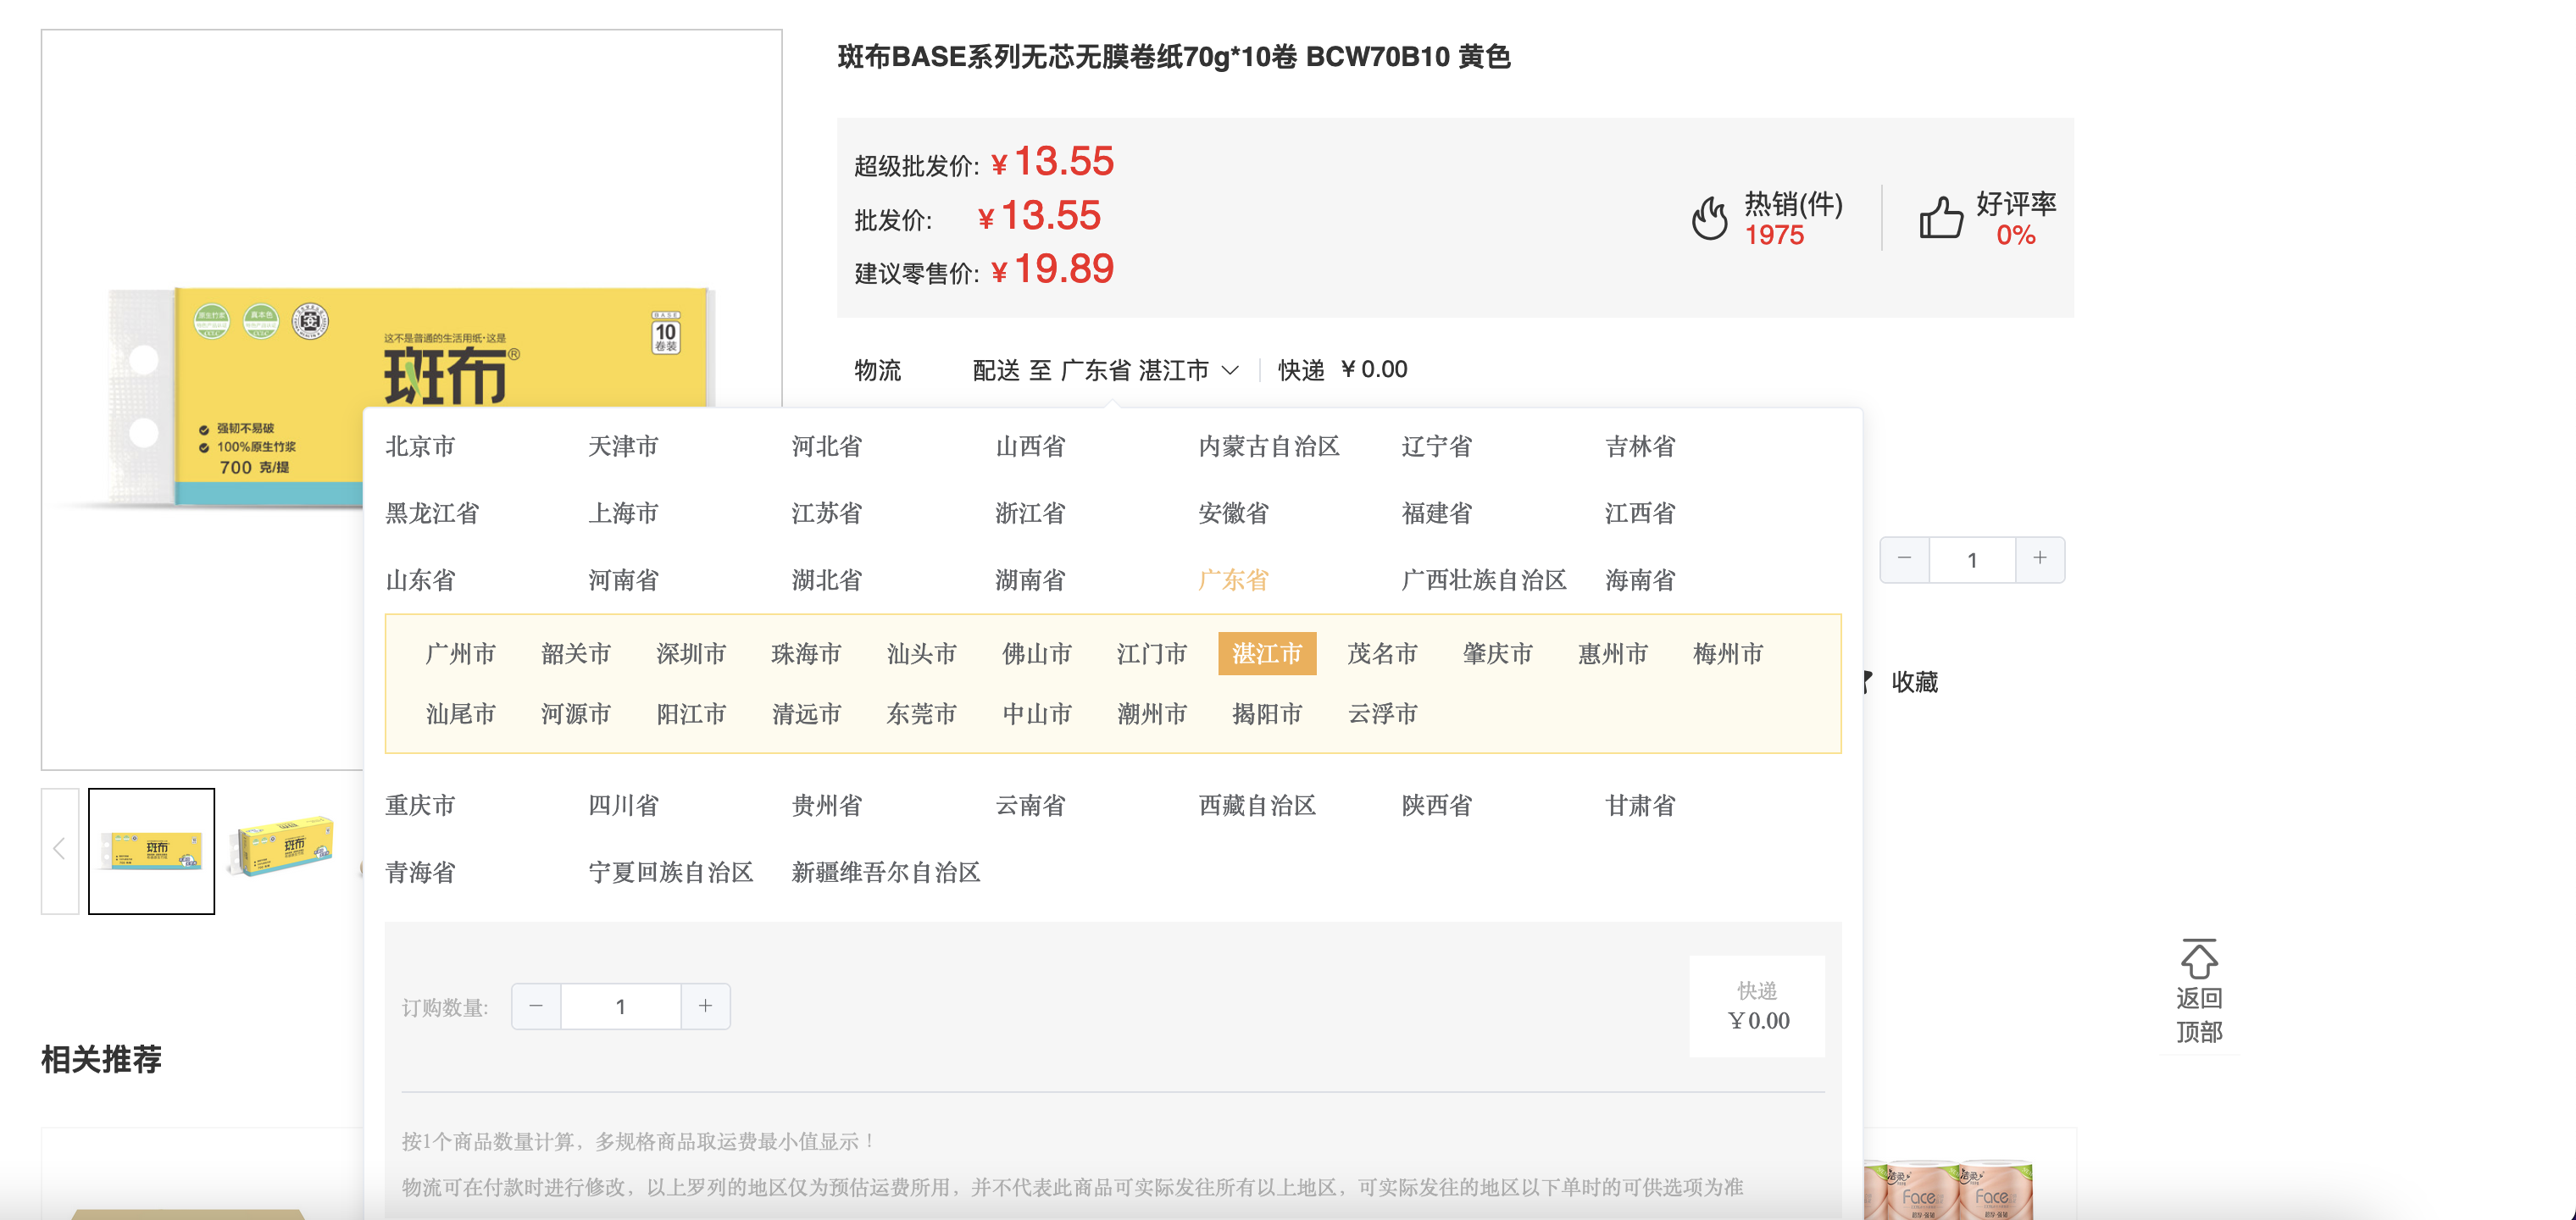The image size is (2576, 1220).
Task: Click the 北京市 option
Action: [x=420, y=446]
